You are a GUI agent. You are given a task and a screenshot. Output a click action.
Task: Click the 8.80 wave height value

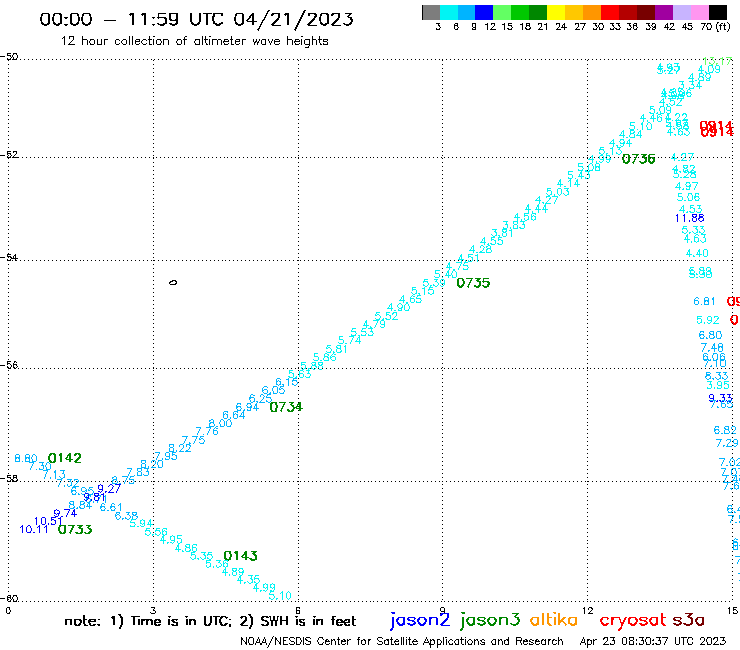[x=26, y=458]
